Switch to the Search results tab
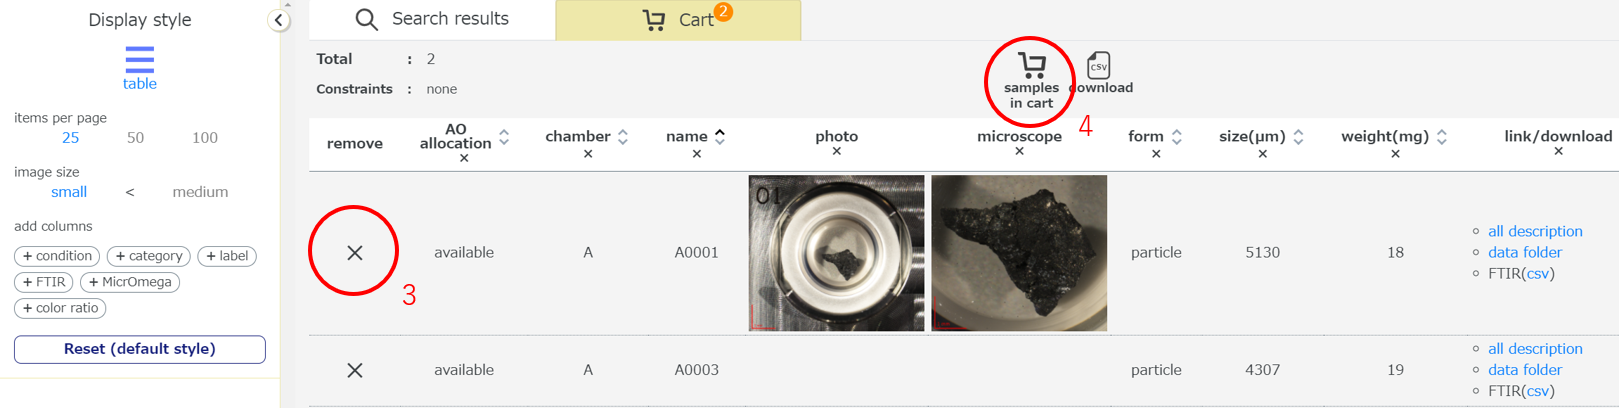The image size is (1619, 408). coord(432,19)
